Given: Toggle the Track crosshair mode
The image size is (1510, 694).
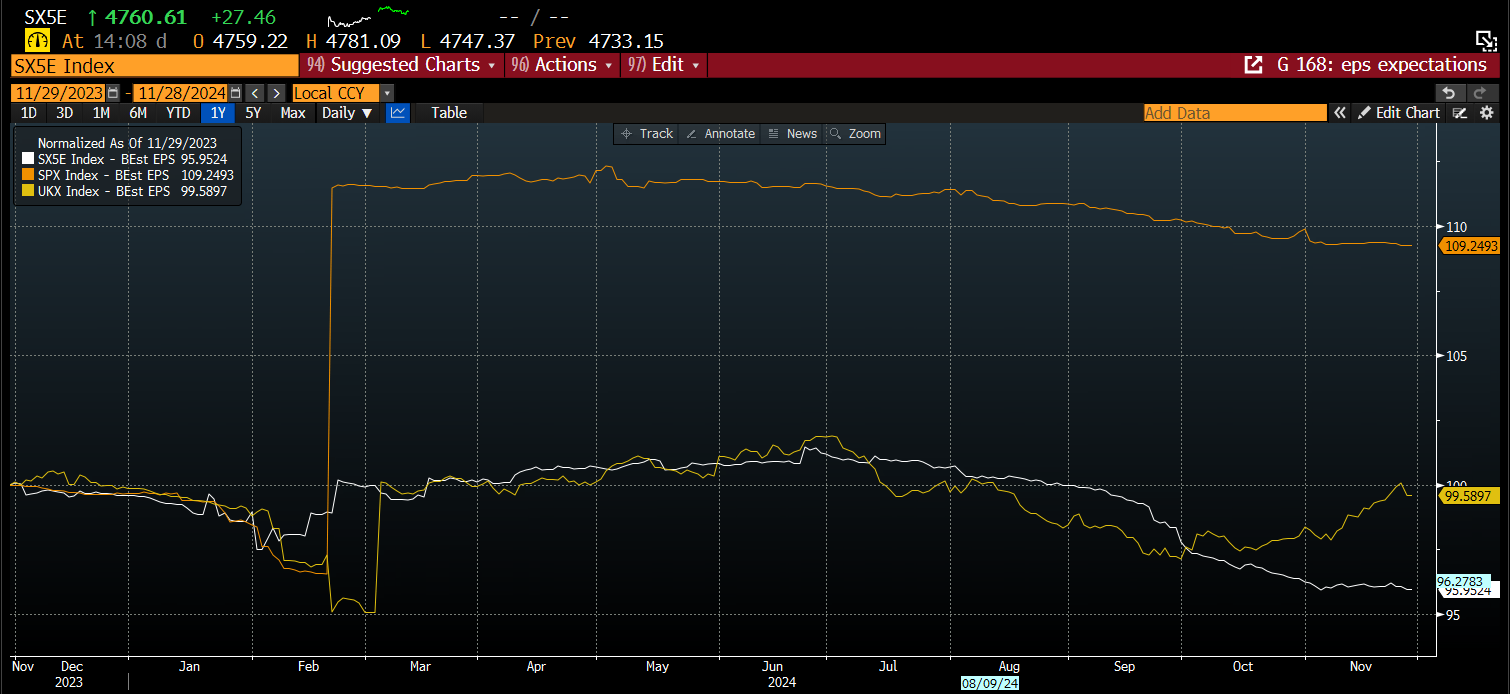Looking at the screenshot, I should tap(646, 134).
